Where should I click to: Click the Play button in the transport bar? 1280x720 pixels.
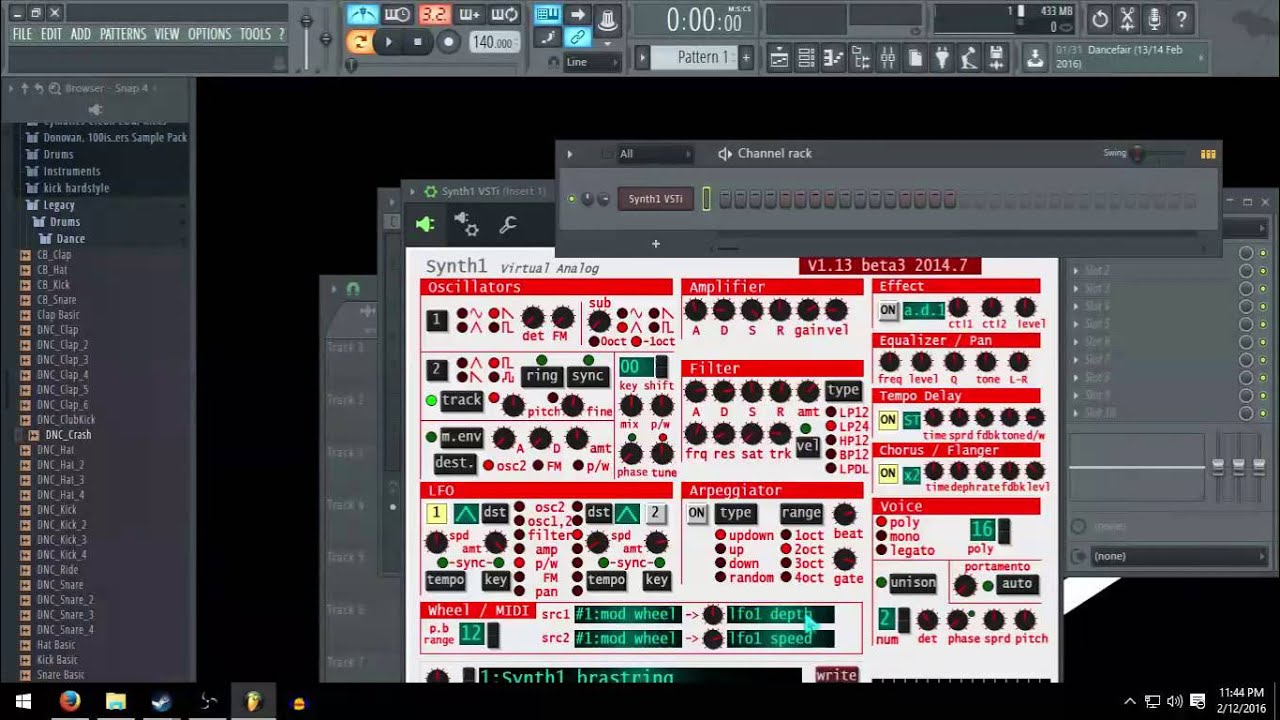389,42
